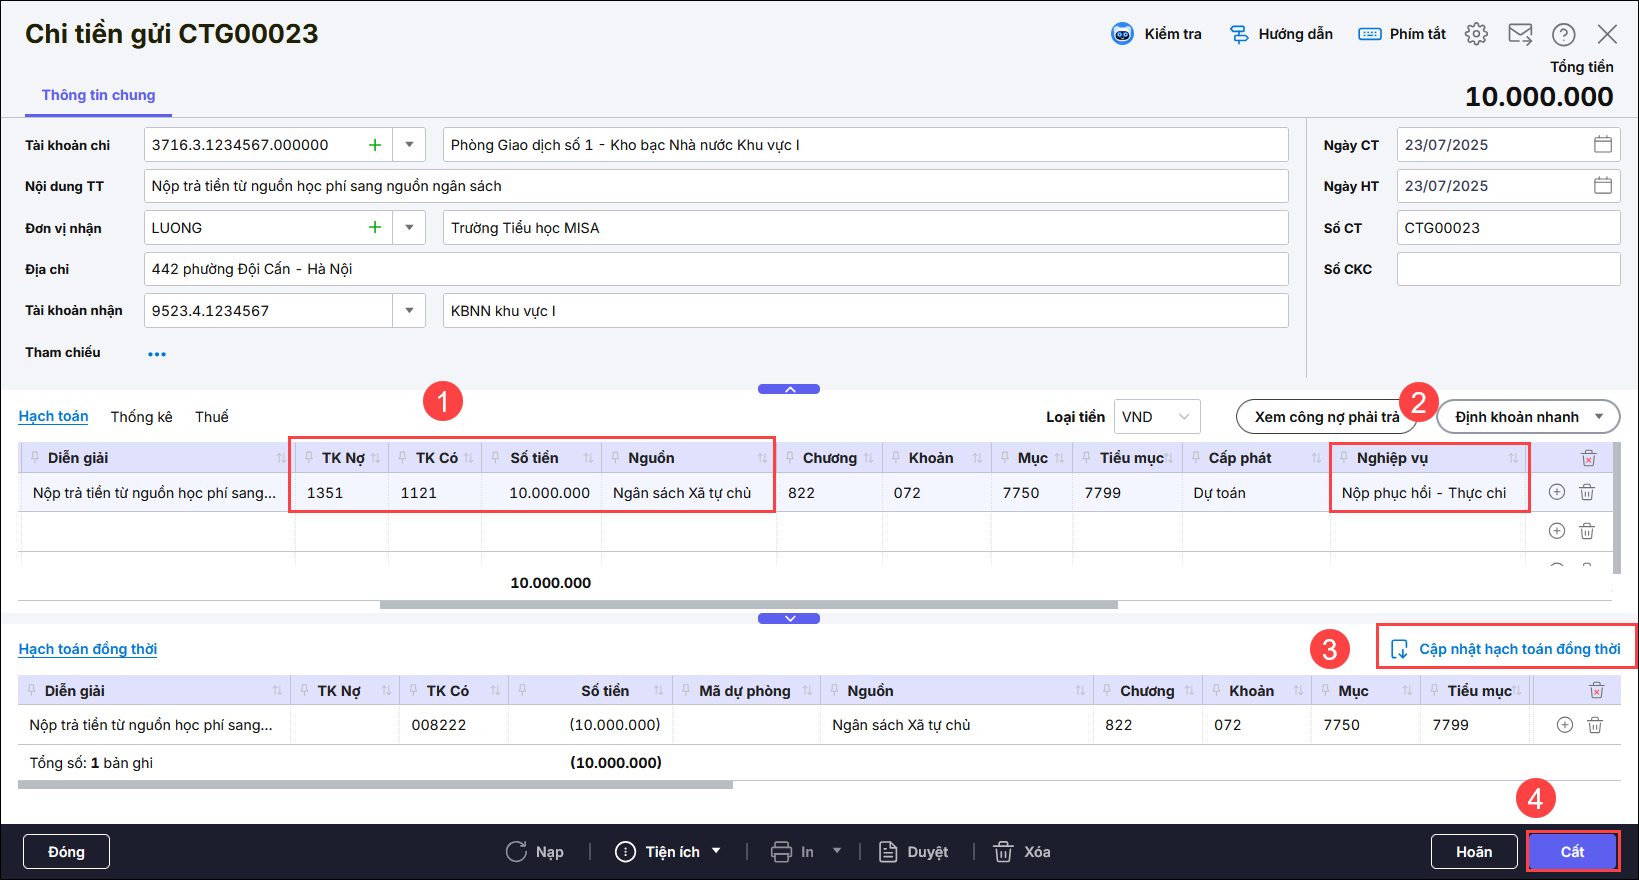This screenshot has width=1639, height=880.
Task: Click Cập nhật hạch toán đồng thời
Action: (x=1507, y=649)
